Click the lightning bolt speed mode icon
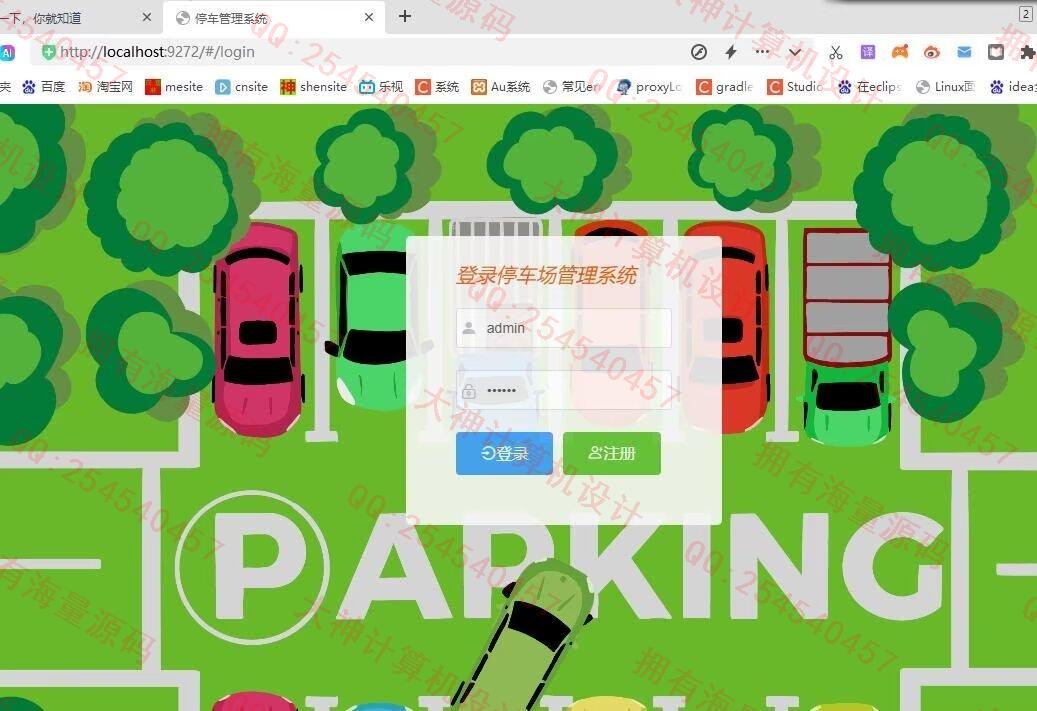 (x=731, y=52)
